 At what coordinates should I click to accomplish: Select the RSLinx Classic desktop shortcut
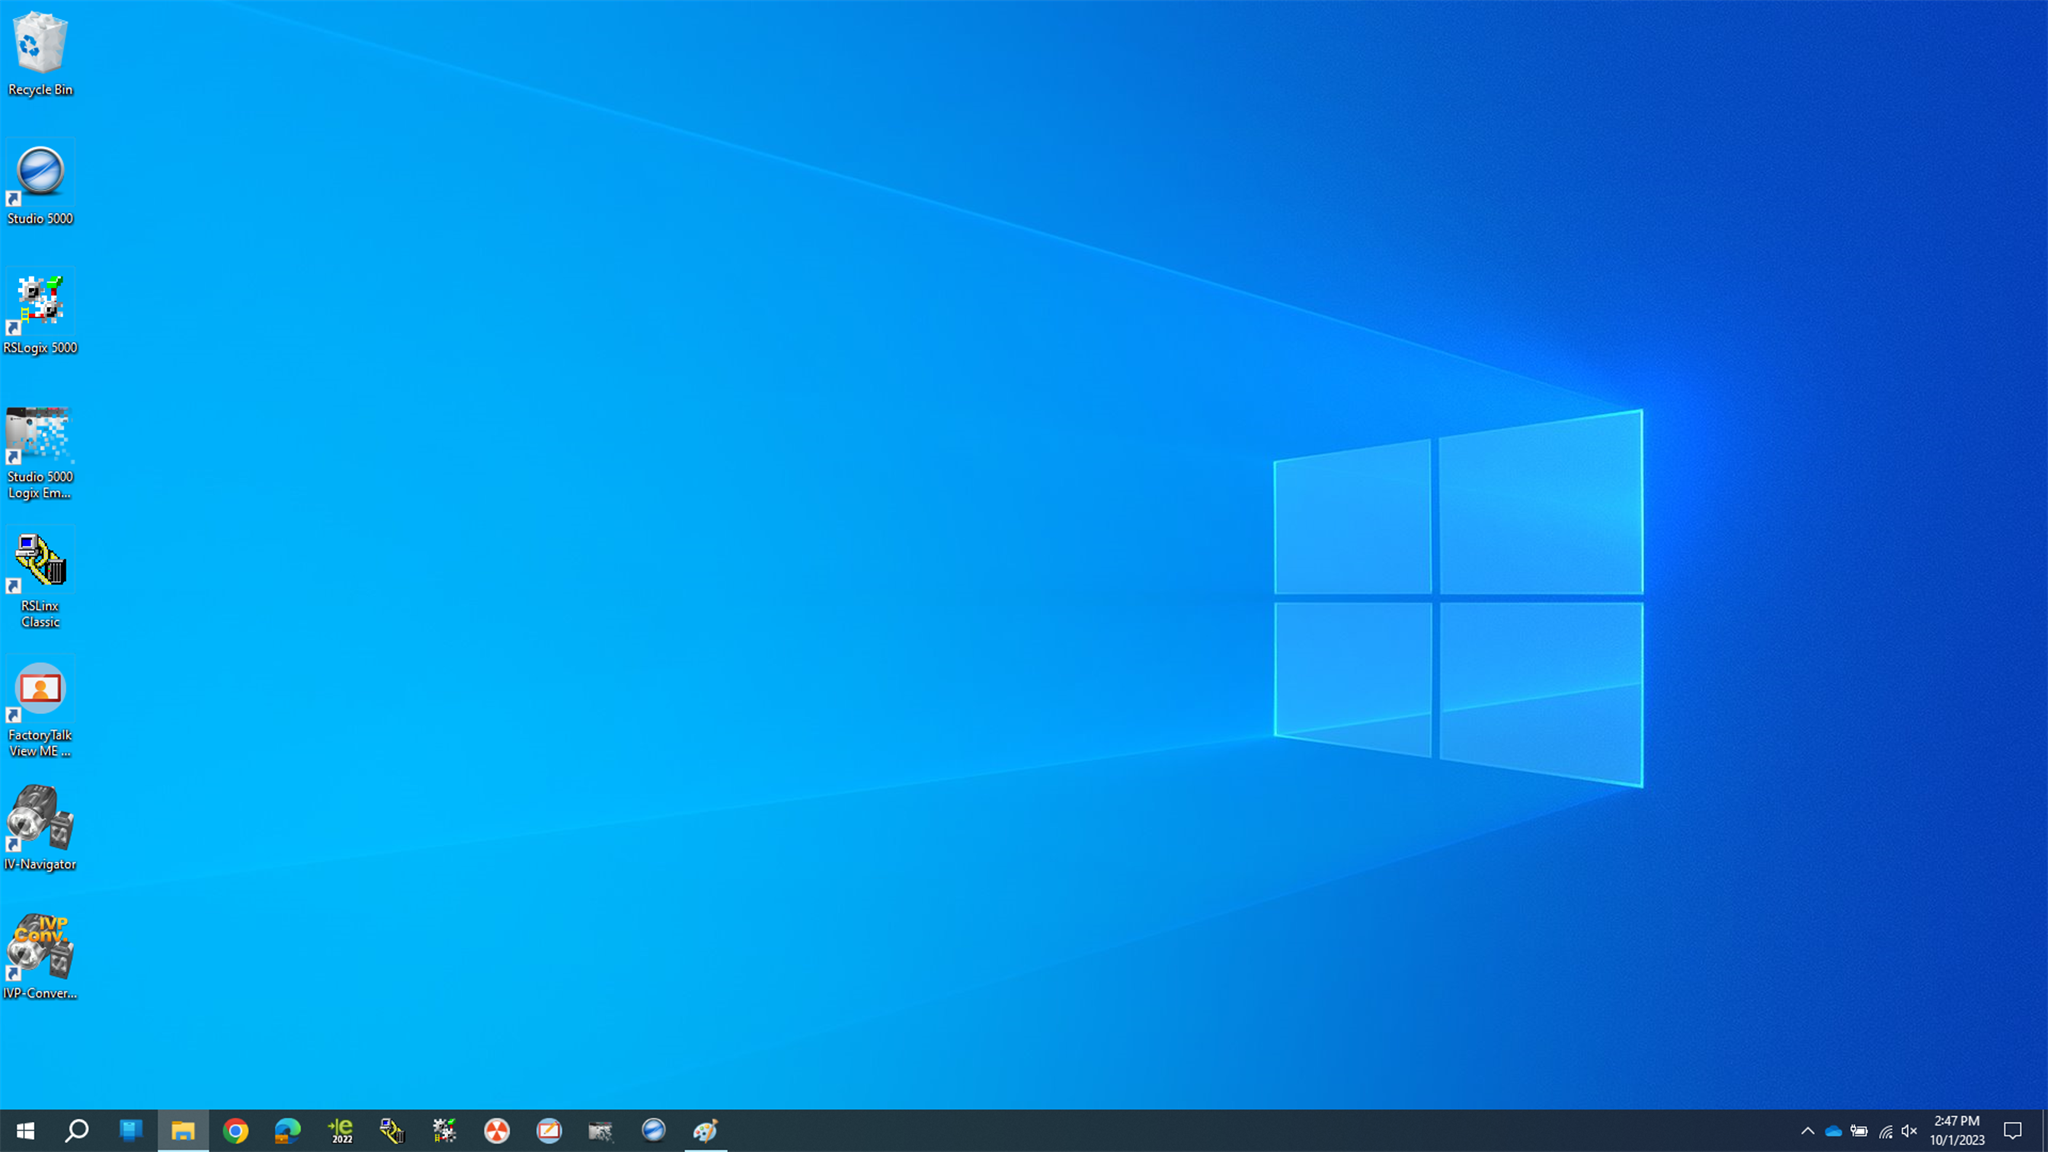point(40,580)
